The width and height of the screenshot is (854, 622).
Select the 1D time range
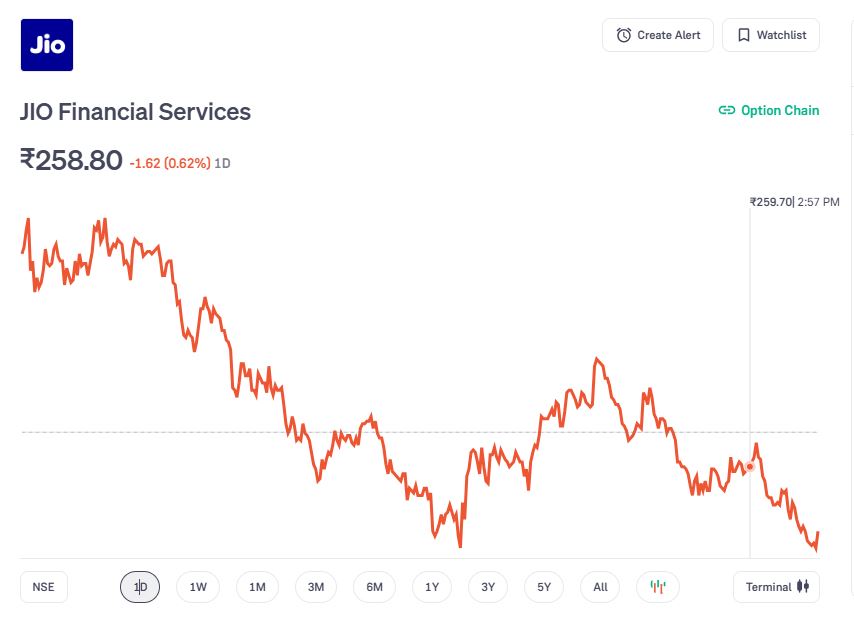tap(140, 587)
